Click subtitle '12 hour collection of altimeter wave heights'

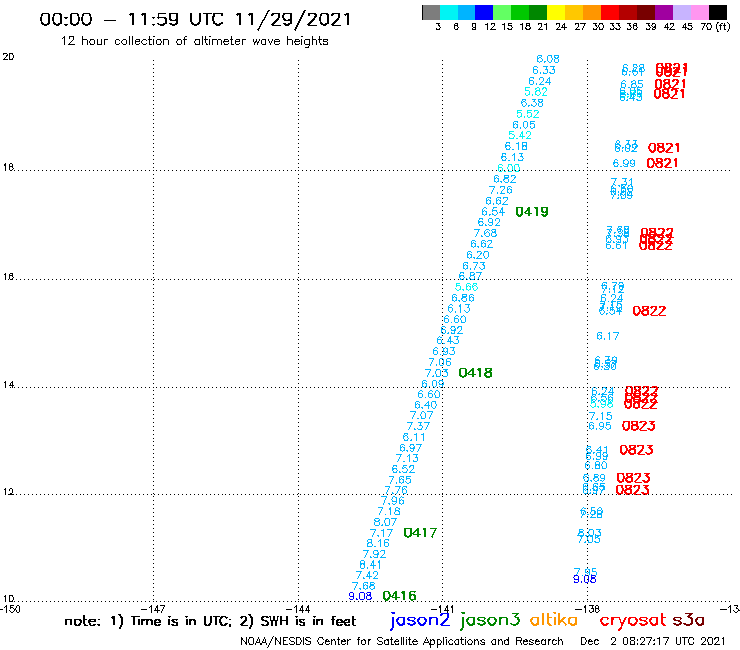194,41
